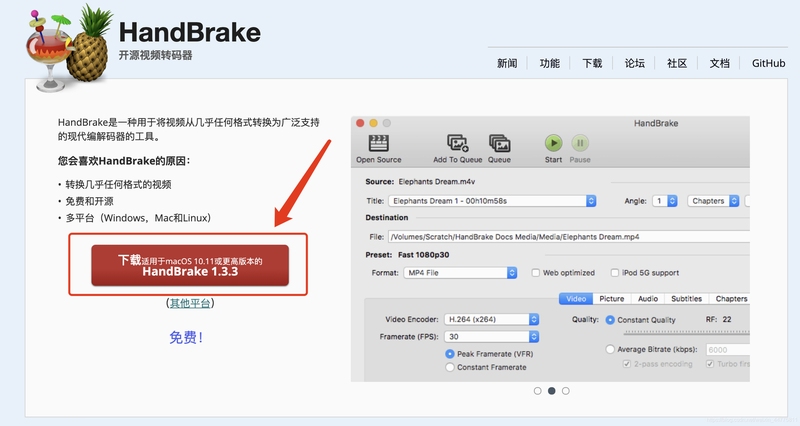Viewport: 800px width, 426px height.
Task: Select the Peak Framerate (VFR) radio button
Action: click(449, 354)
